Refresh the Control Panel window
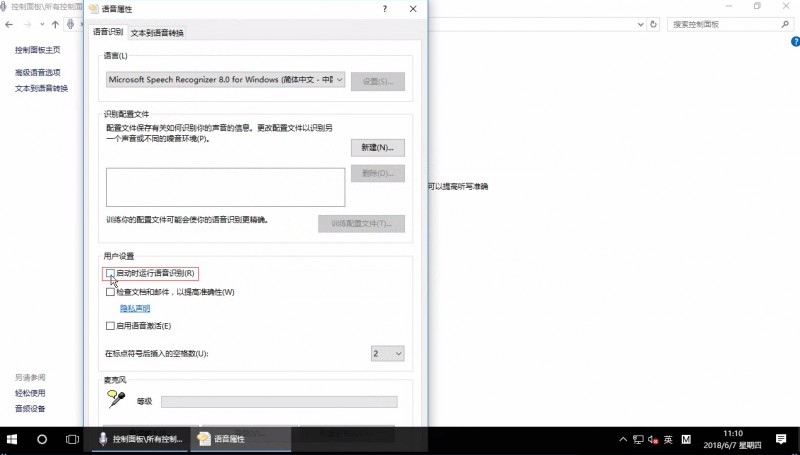The width and height of the screenshot is (800, 455). pos(653,24)
